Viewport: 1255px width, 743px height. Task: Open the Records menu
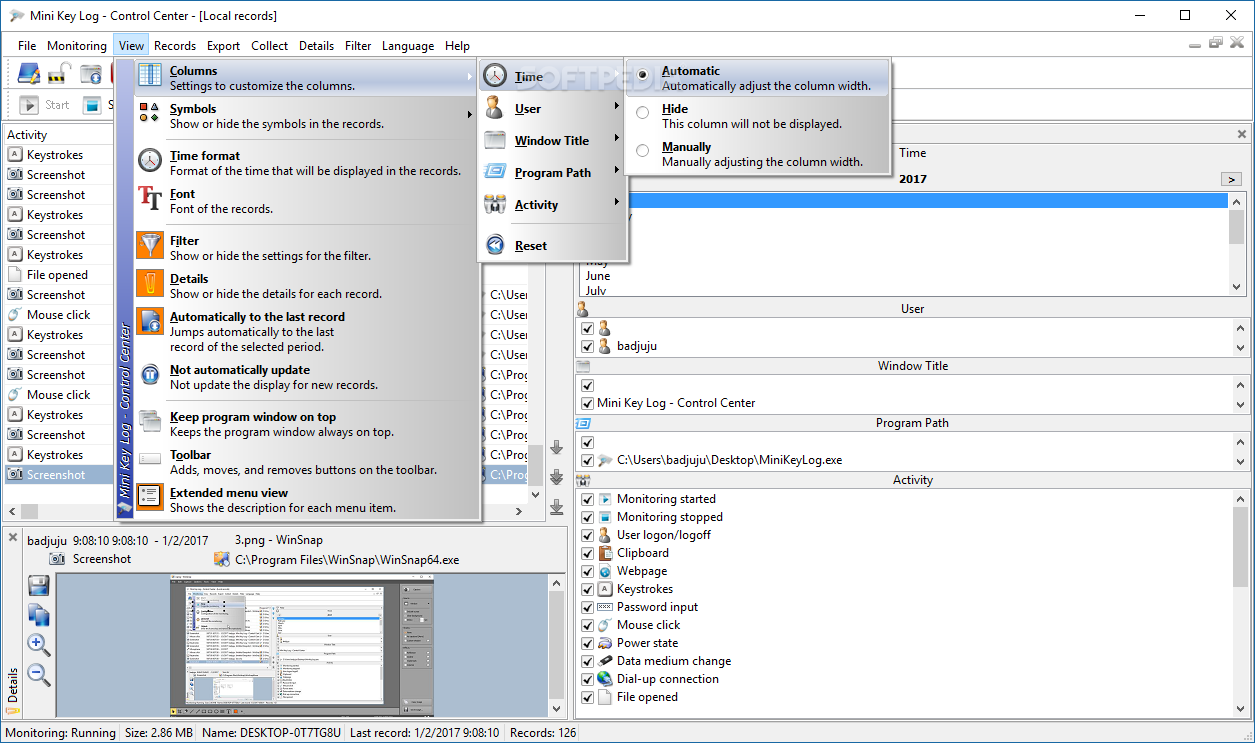coord(175,45)
